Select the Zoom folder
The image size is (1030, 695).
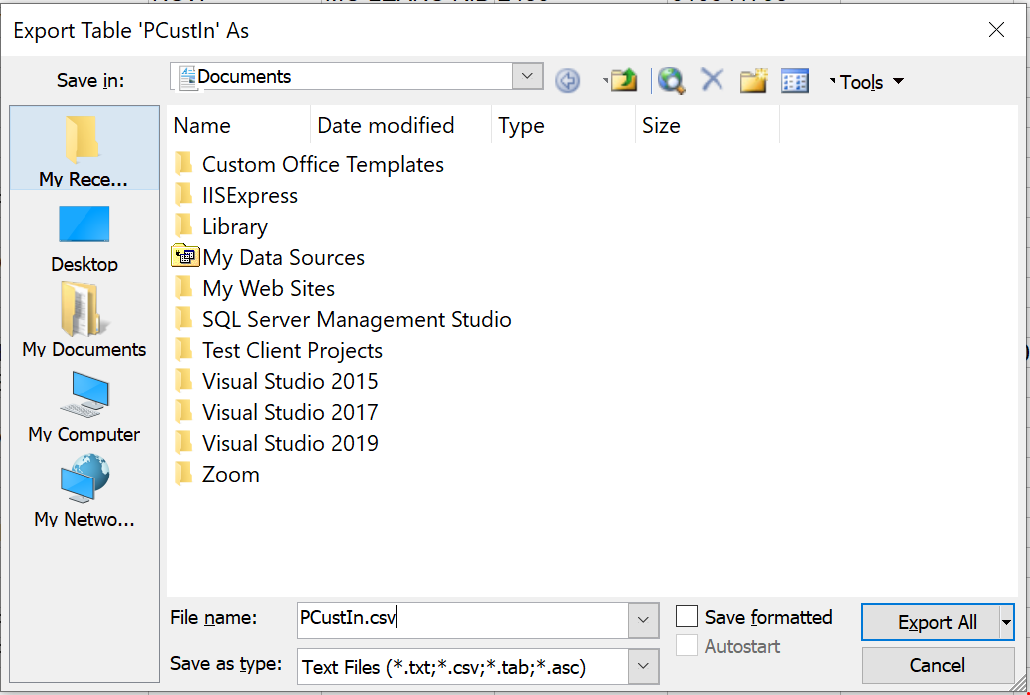tap(217, 474)
